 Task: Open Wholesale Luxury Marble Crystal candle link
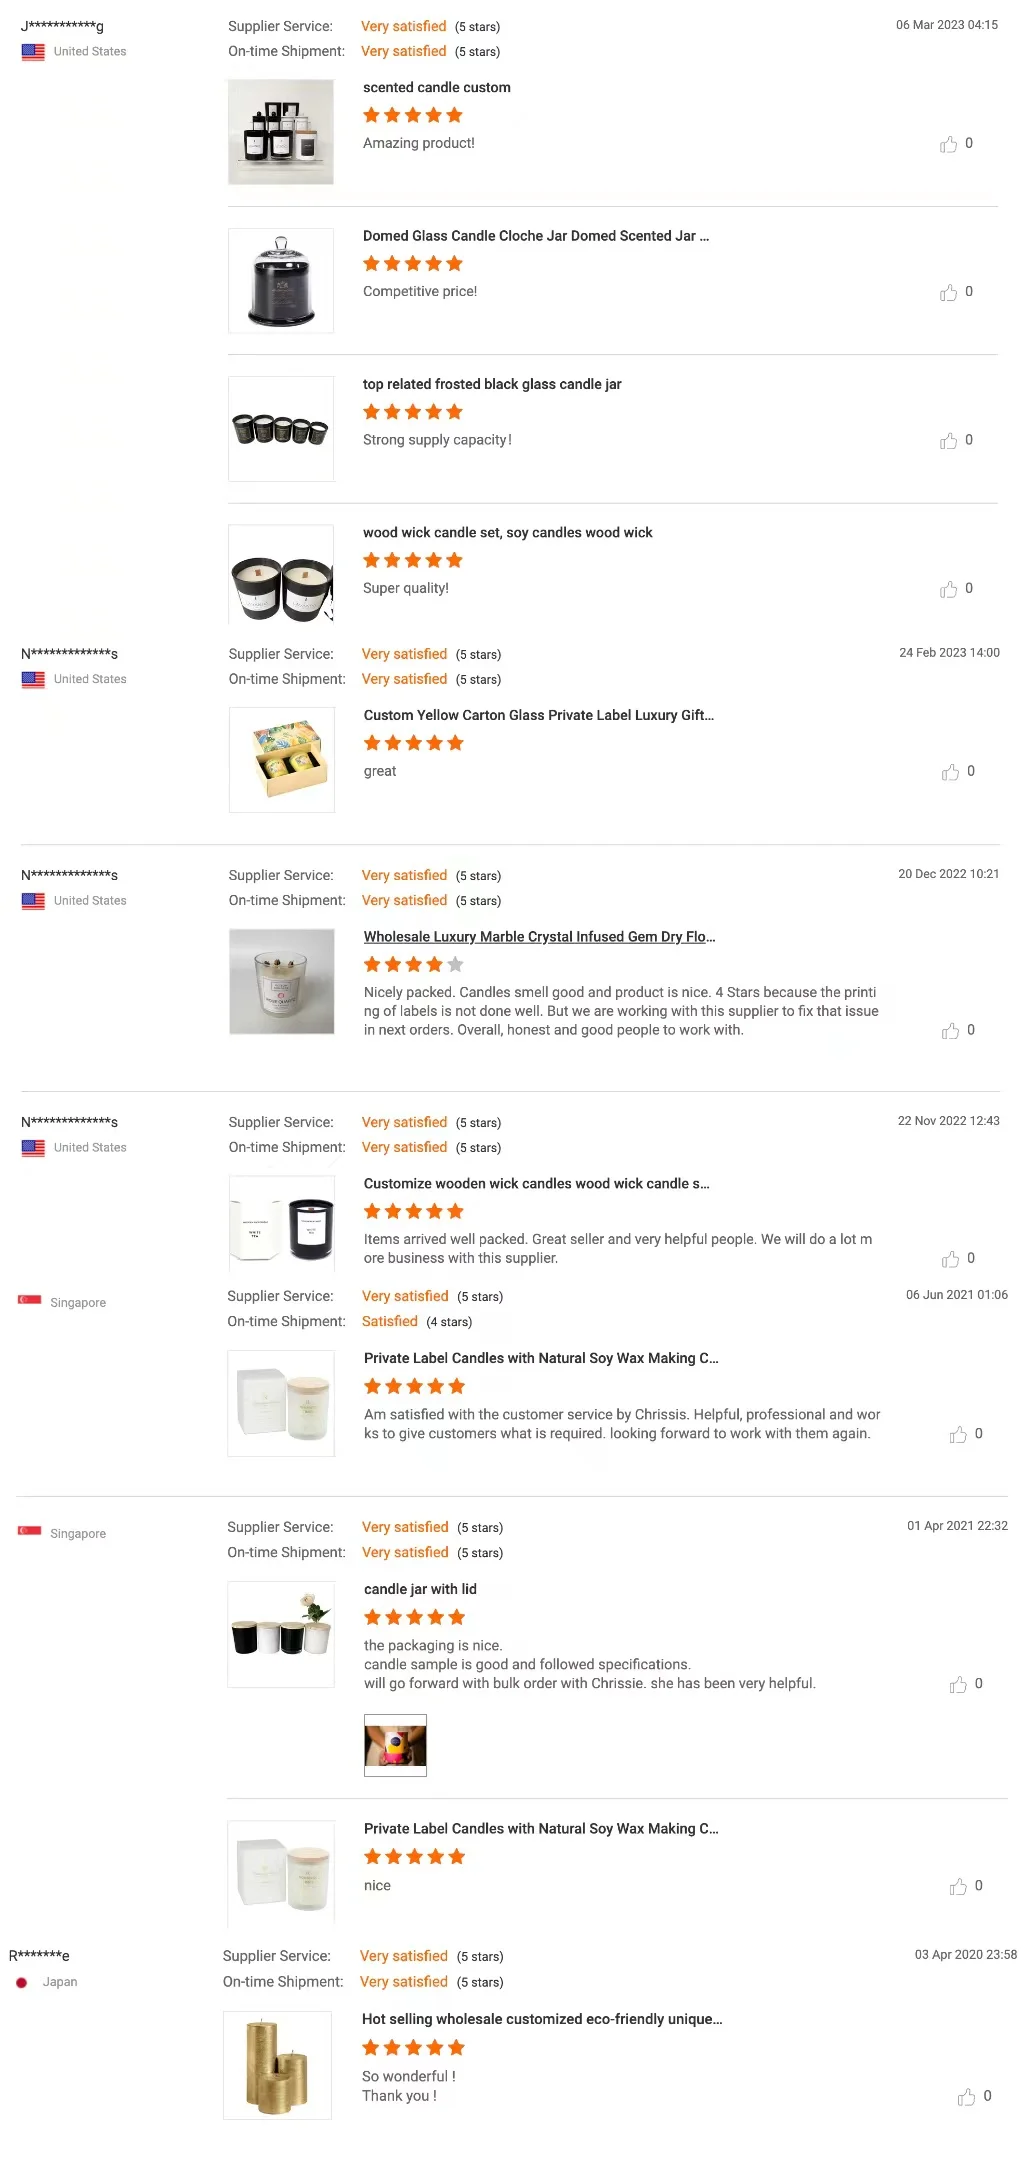point(539,937)
